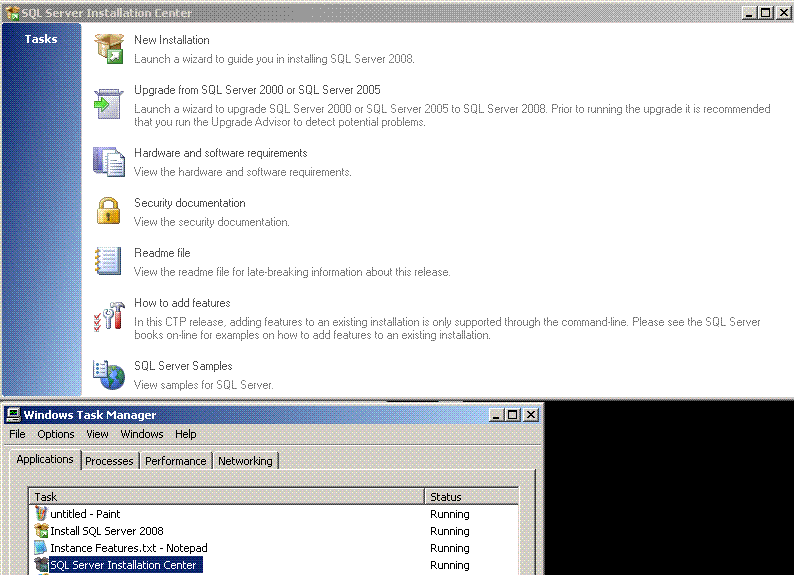Click the Windows Task Manager title bar icon
This screenshot has width=794, height=575.
click(13, 415)
